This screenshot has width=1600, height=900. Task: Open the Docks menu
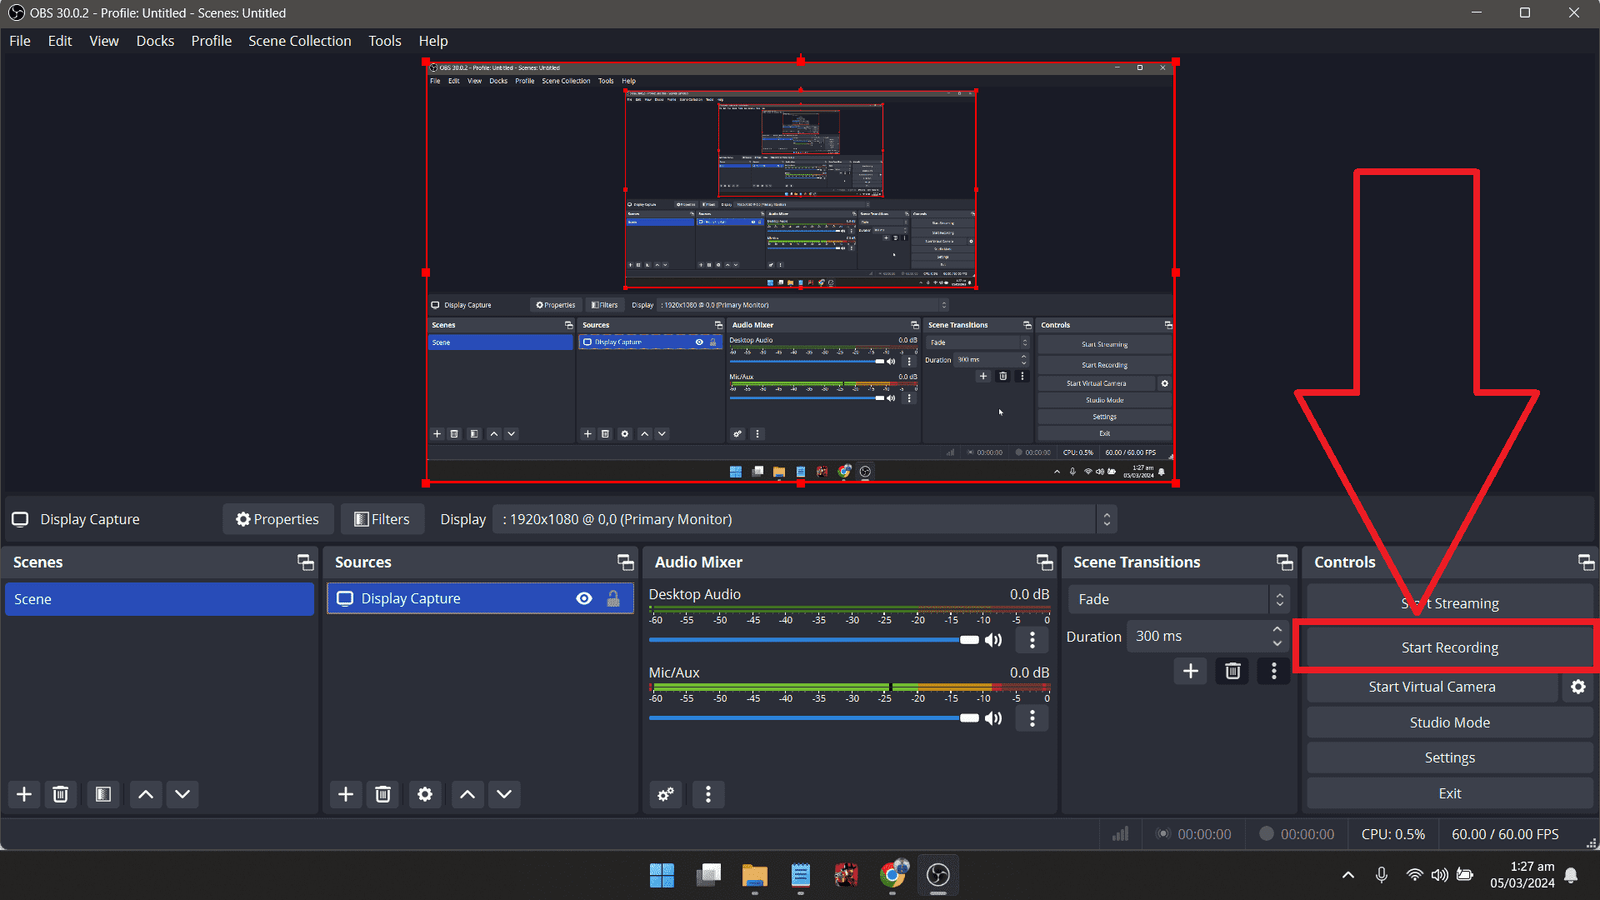coord(155,41)
